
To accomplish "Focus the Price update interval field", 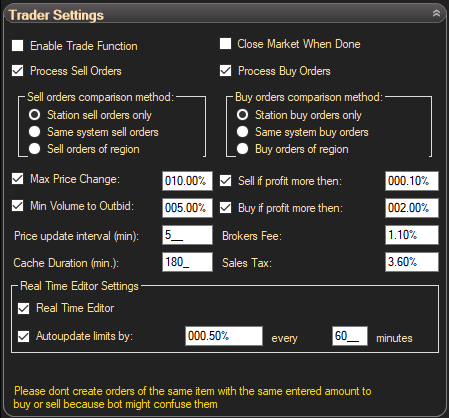I will 187,235.
